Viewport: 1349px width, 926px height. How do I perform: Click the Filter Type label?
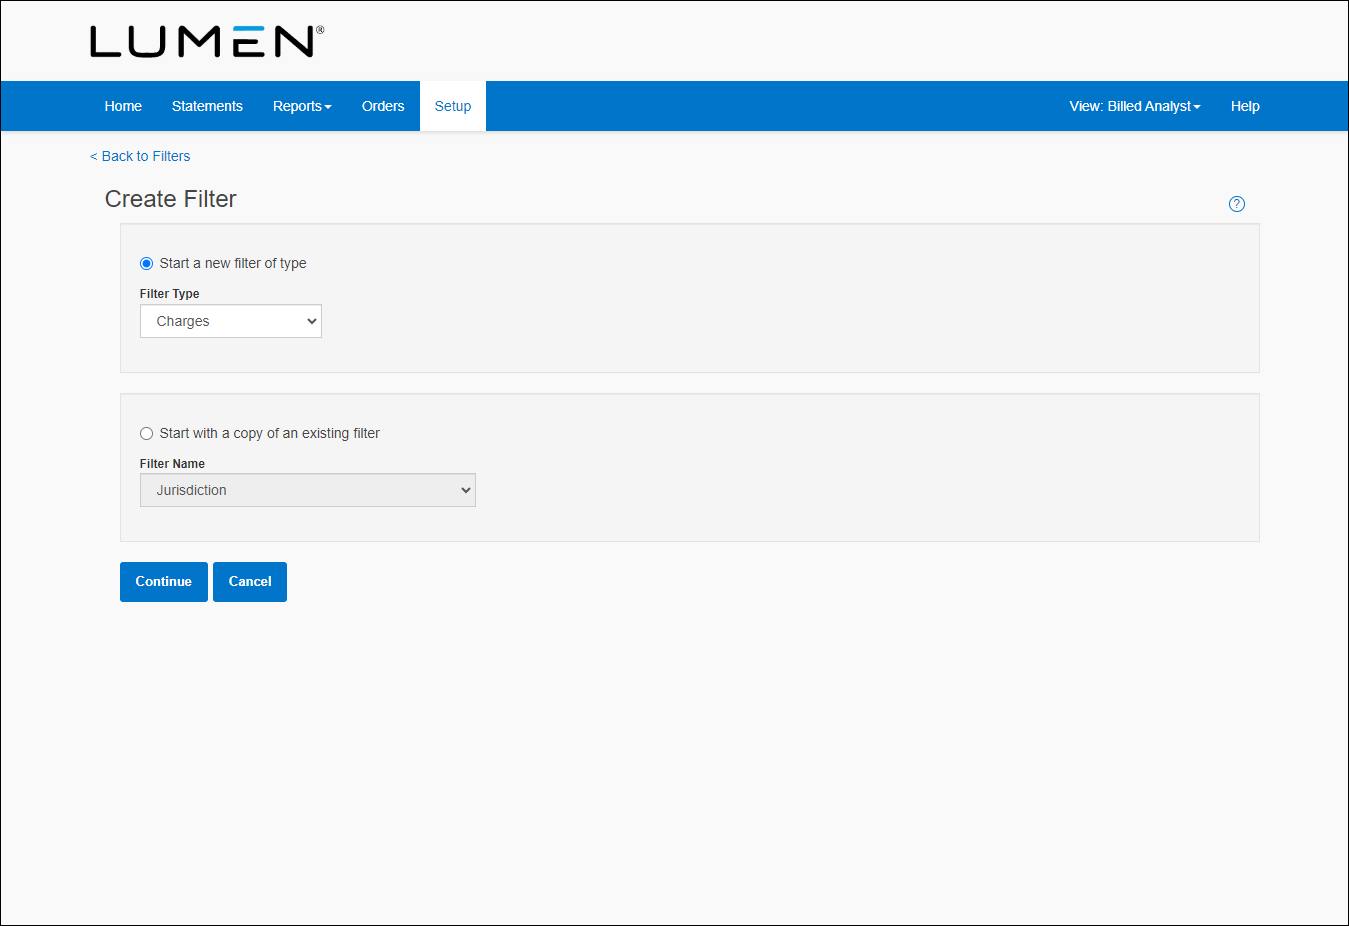(170, 294)
